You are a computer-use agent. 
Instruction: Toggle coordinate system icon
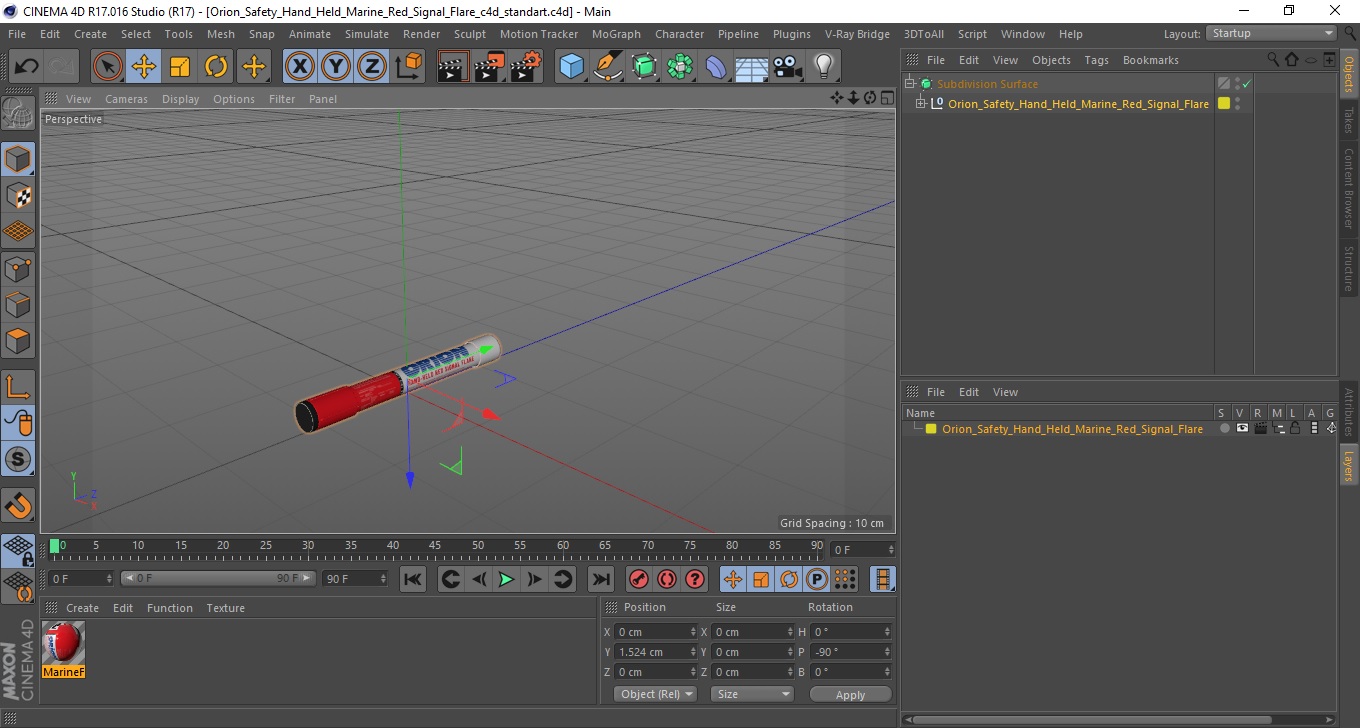point(408,67)
